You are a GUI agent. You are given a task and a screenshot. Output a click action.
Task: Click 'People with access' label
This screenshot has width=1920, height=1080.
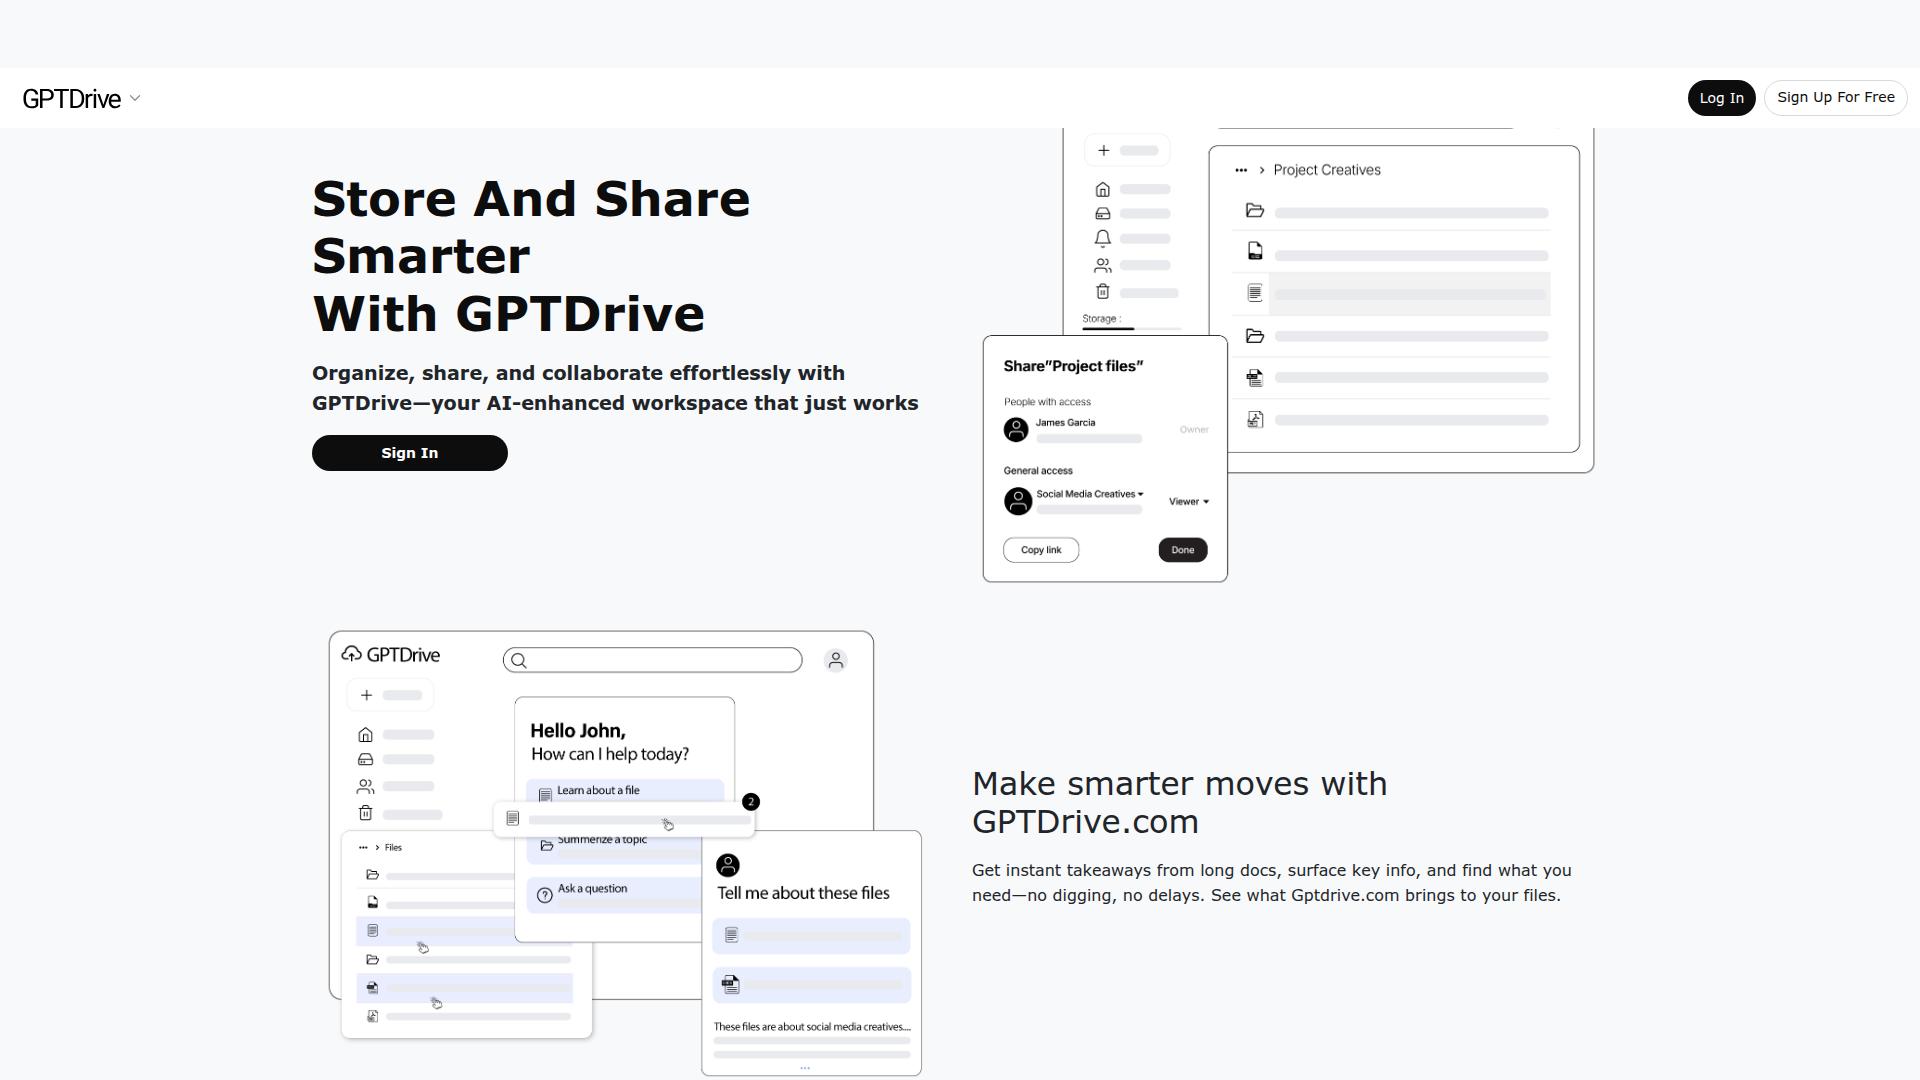point(1047,402)
